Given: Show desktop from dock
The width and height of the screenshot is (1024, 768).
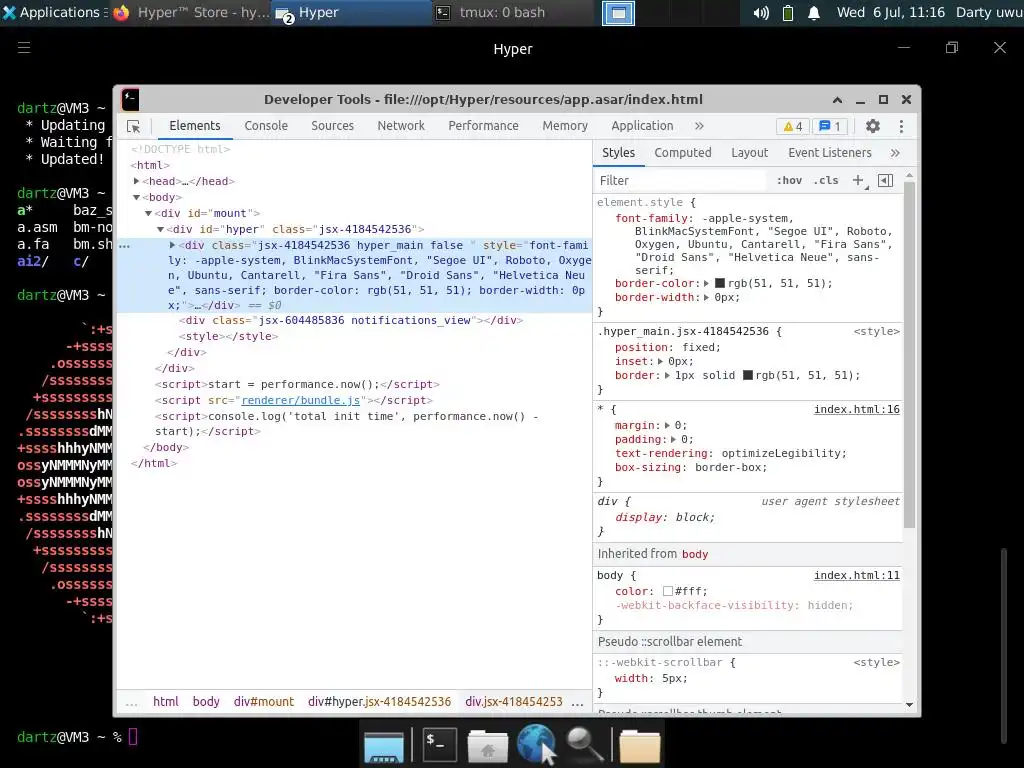Looking at the screenshot, I should [x=384, y=747].
